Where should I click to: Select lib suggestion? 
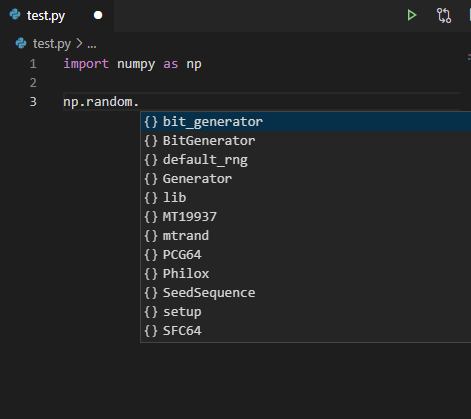click(306, 198)
